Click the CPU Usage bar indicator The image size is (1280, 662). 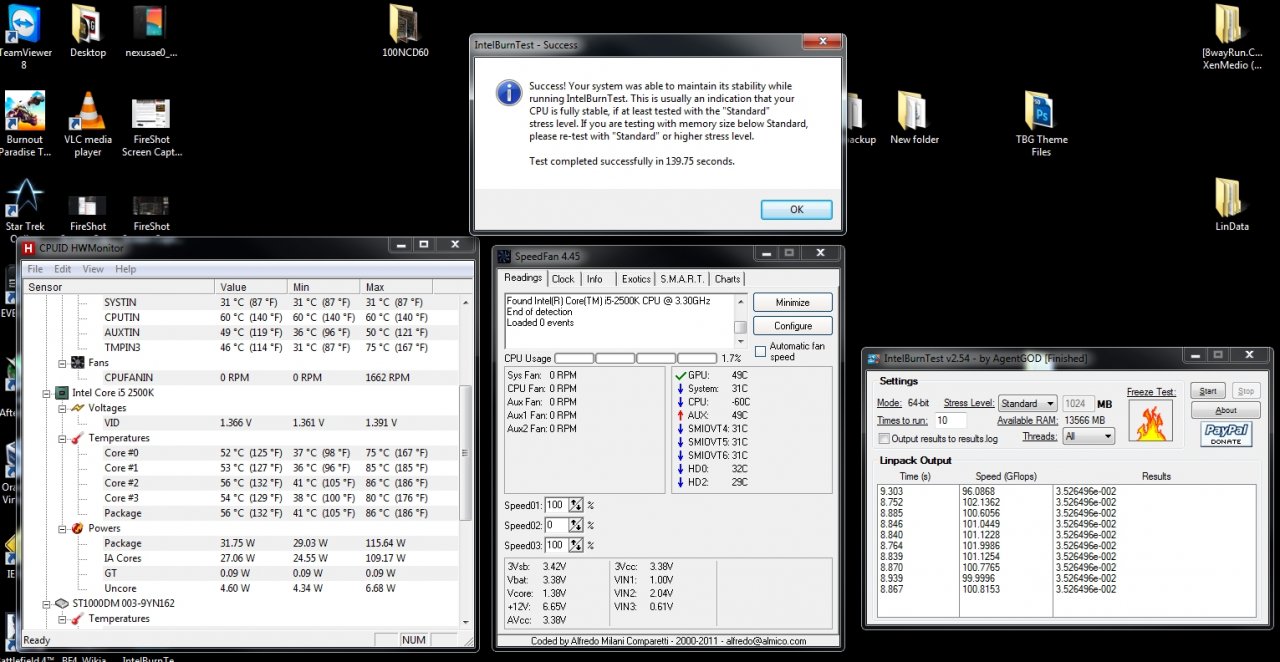coord(635,358)
